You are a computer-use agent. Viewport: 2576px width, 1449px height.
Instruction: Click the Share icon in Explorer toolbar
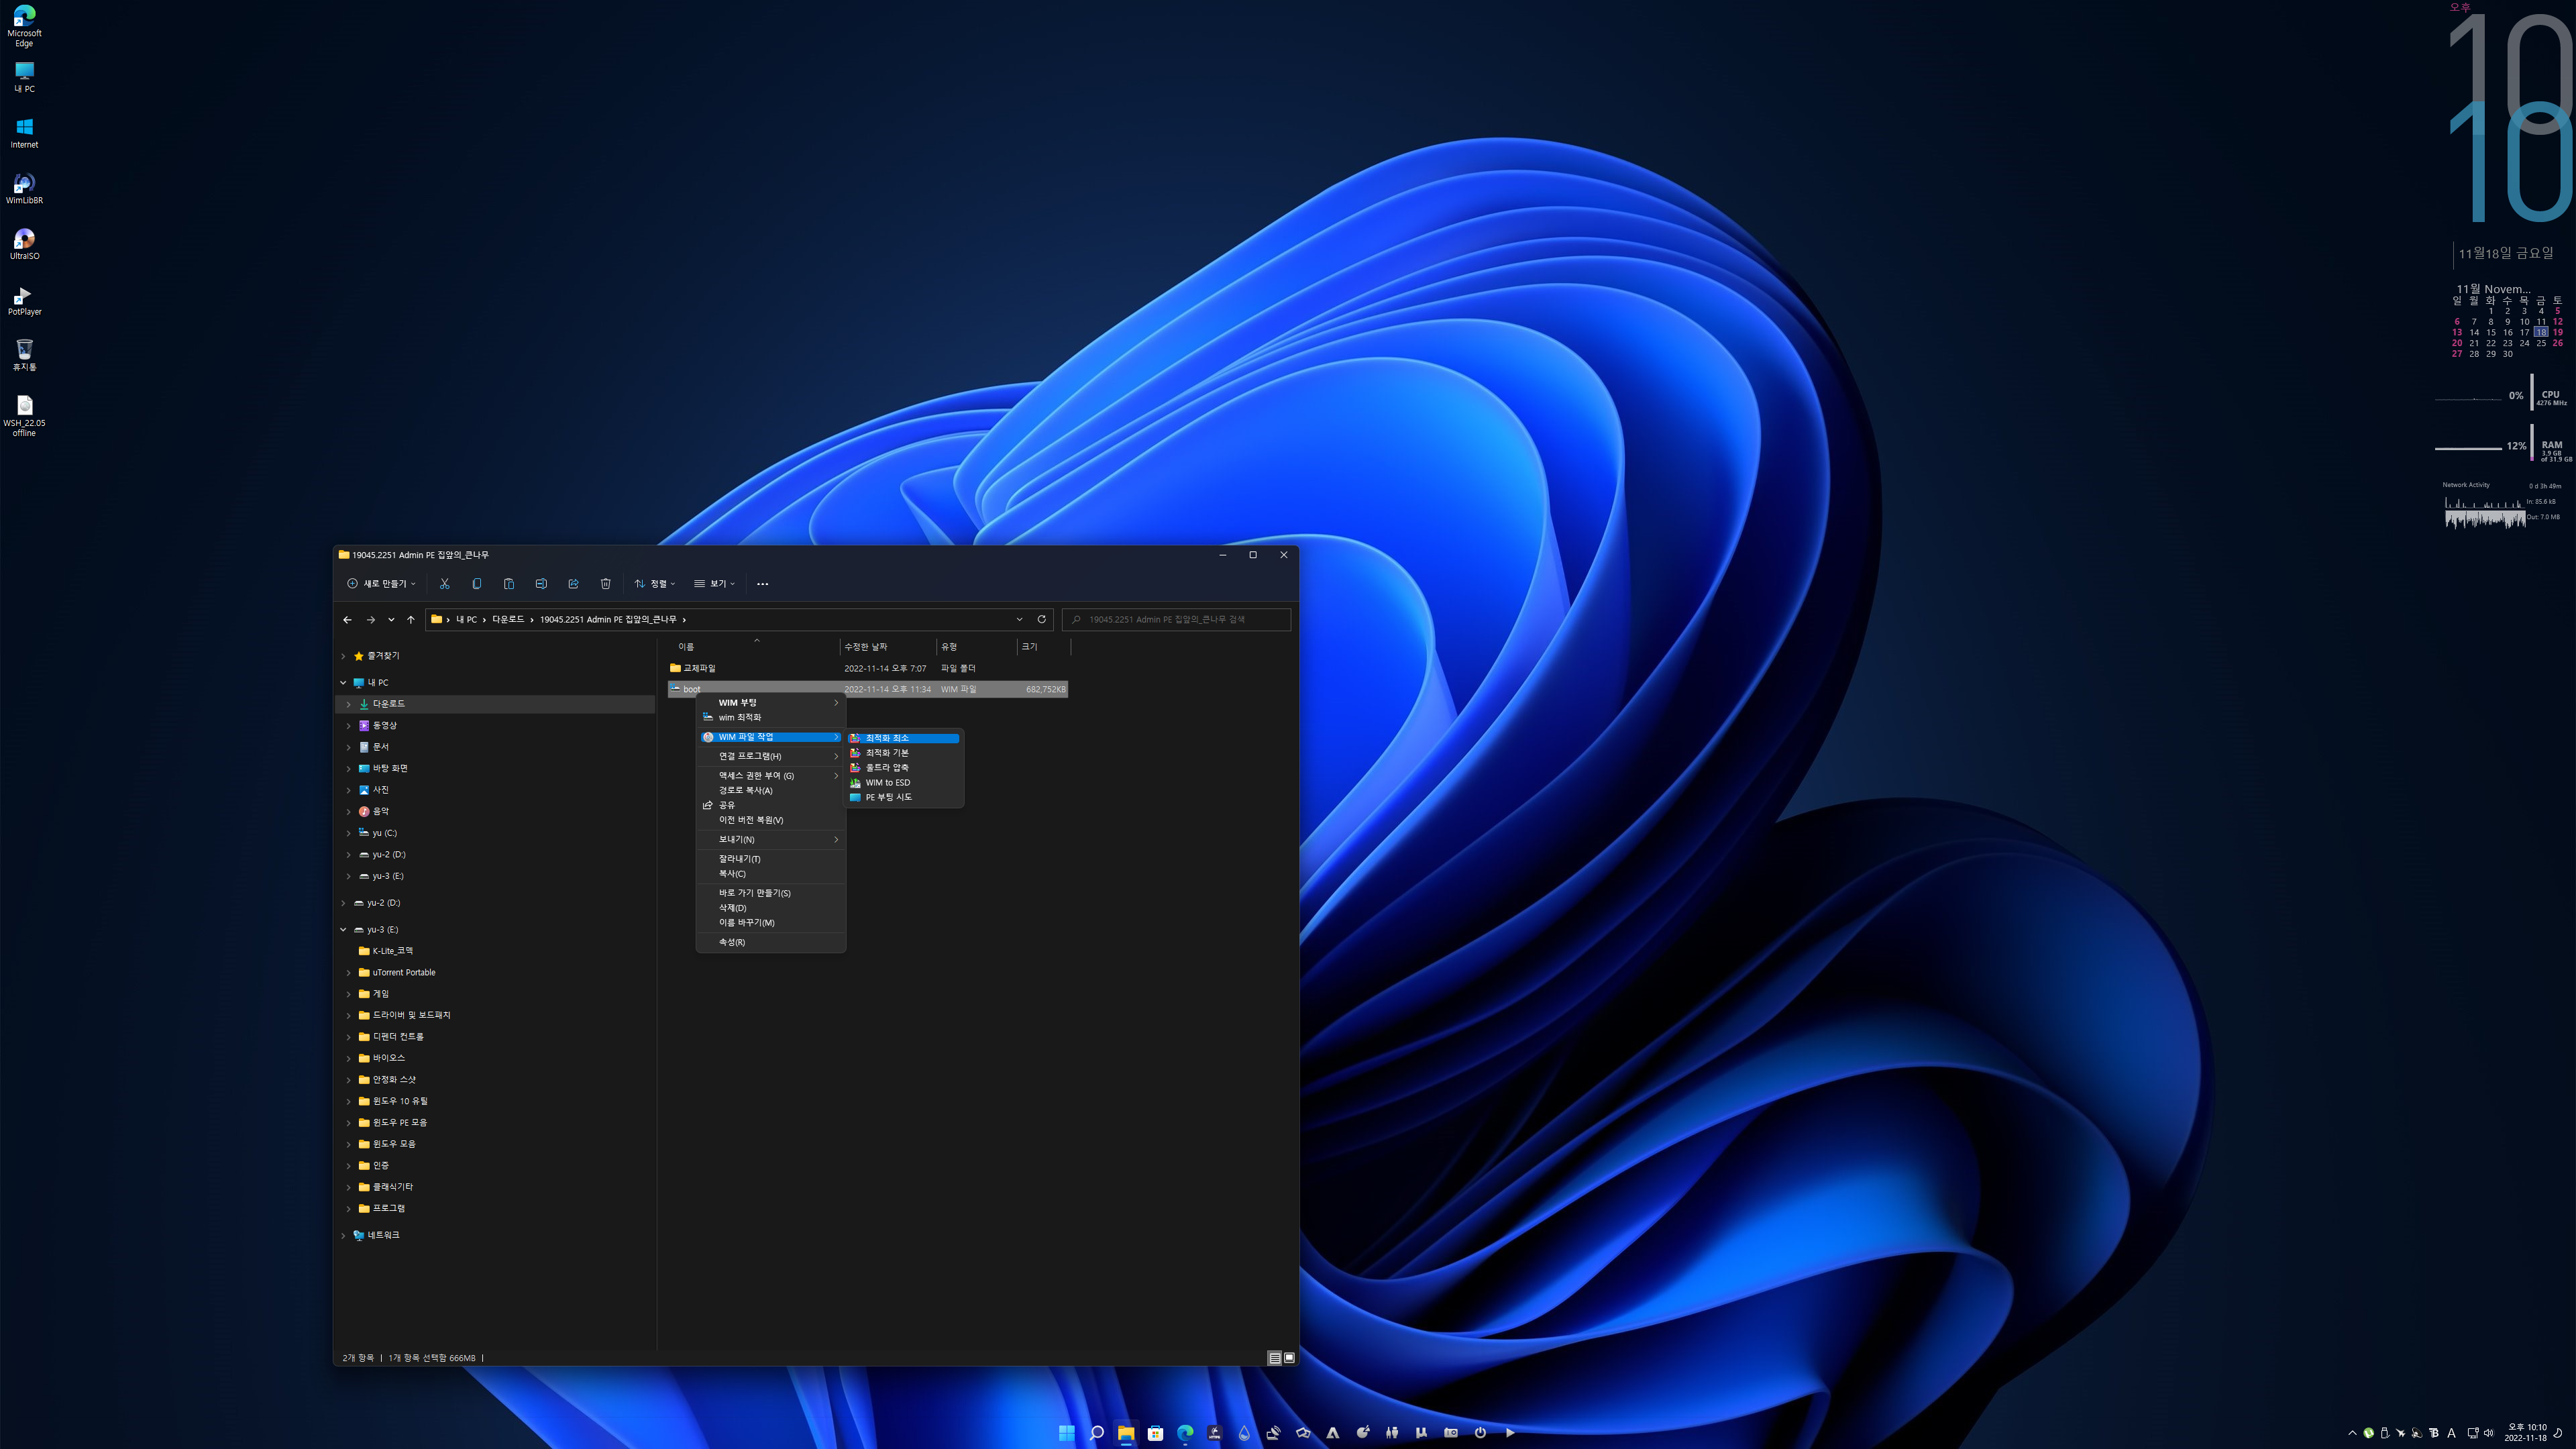[573, 583]
